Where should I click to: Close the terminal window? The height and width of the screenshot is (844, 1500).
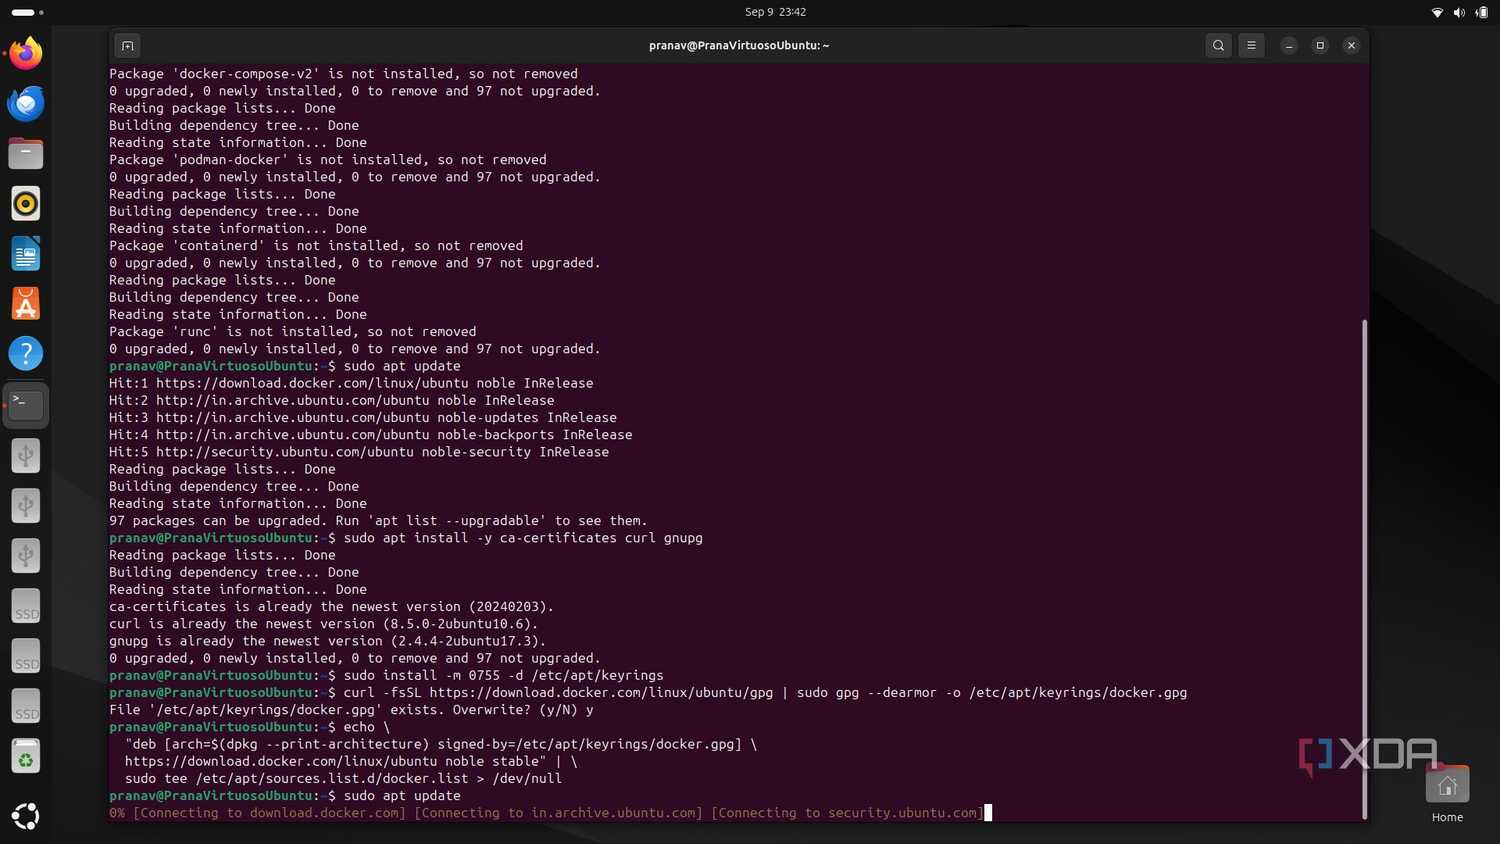[x=1351, y=46]
